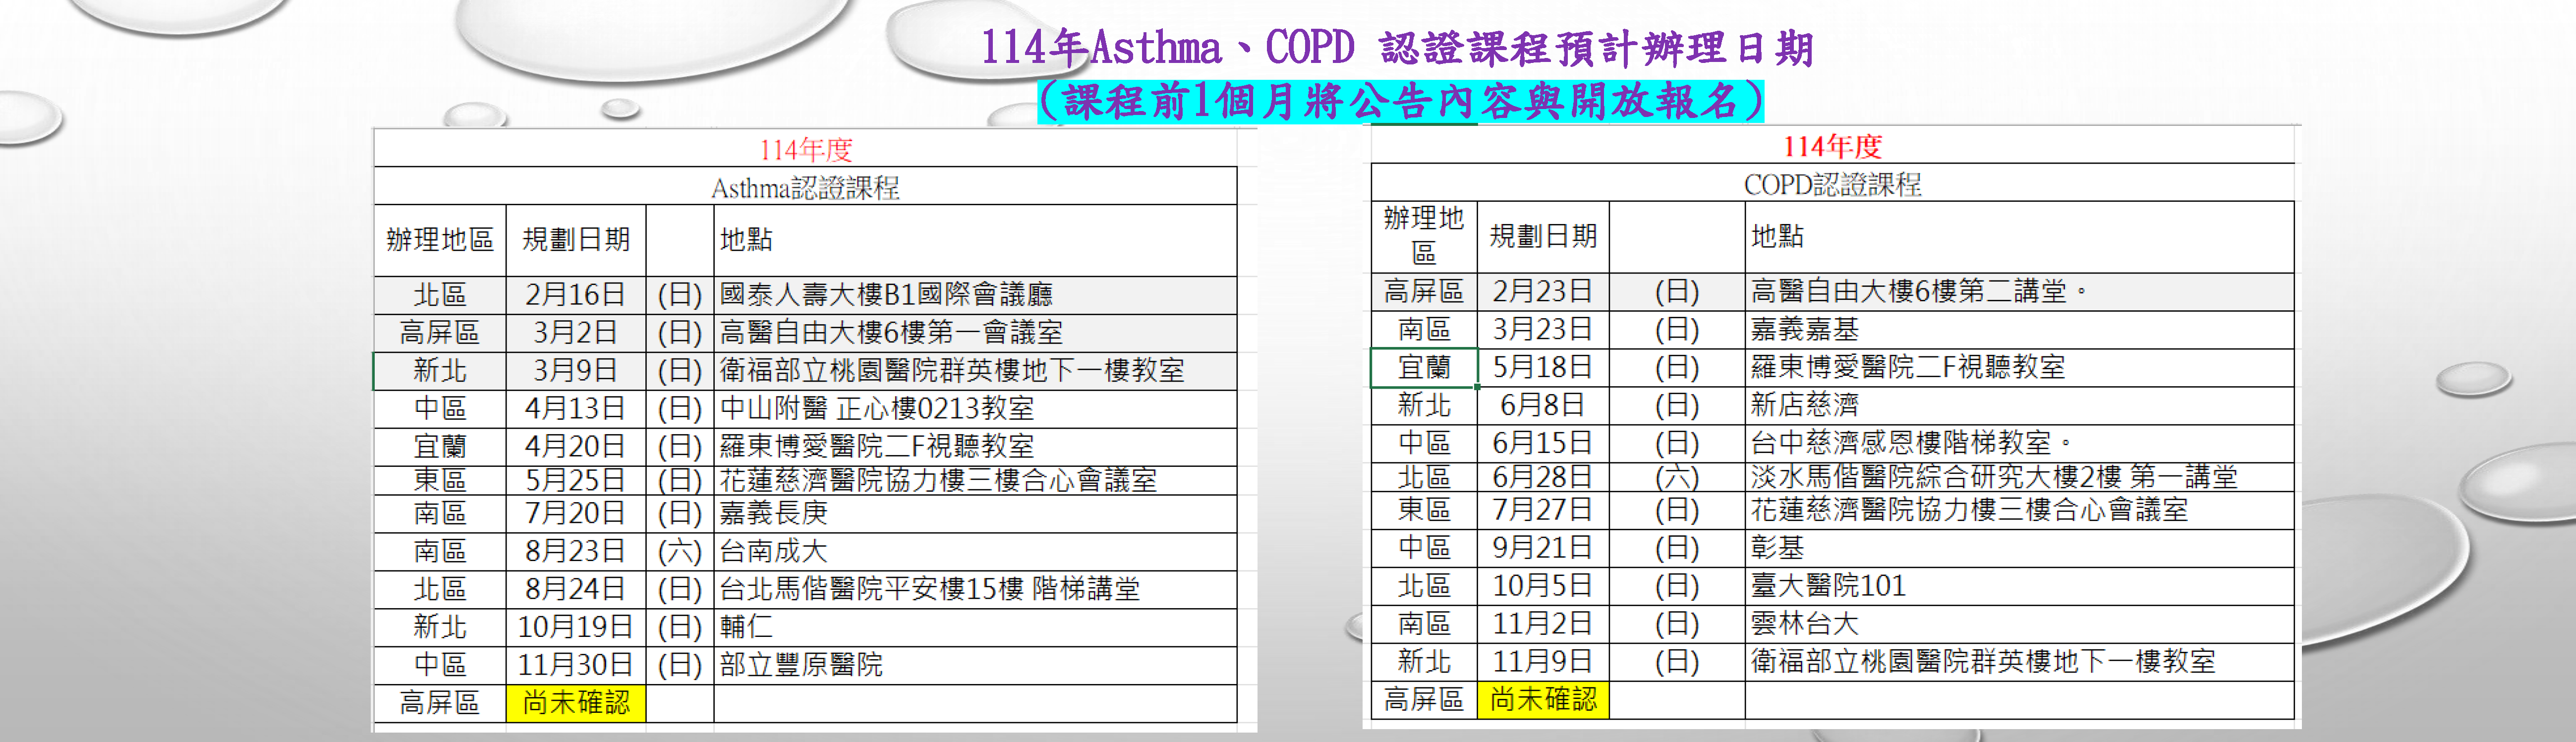Click COPD date cell '7月27日'

[1543, 510]
